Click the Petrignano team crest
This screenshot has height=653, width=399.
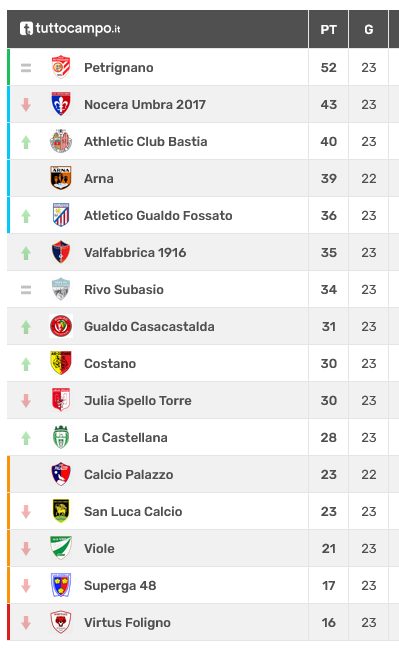[61, 67]
